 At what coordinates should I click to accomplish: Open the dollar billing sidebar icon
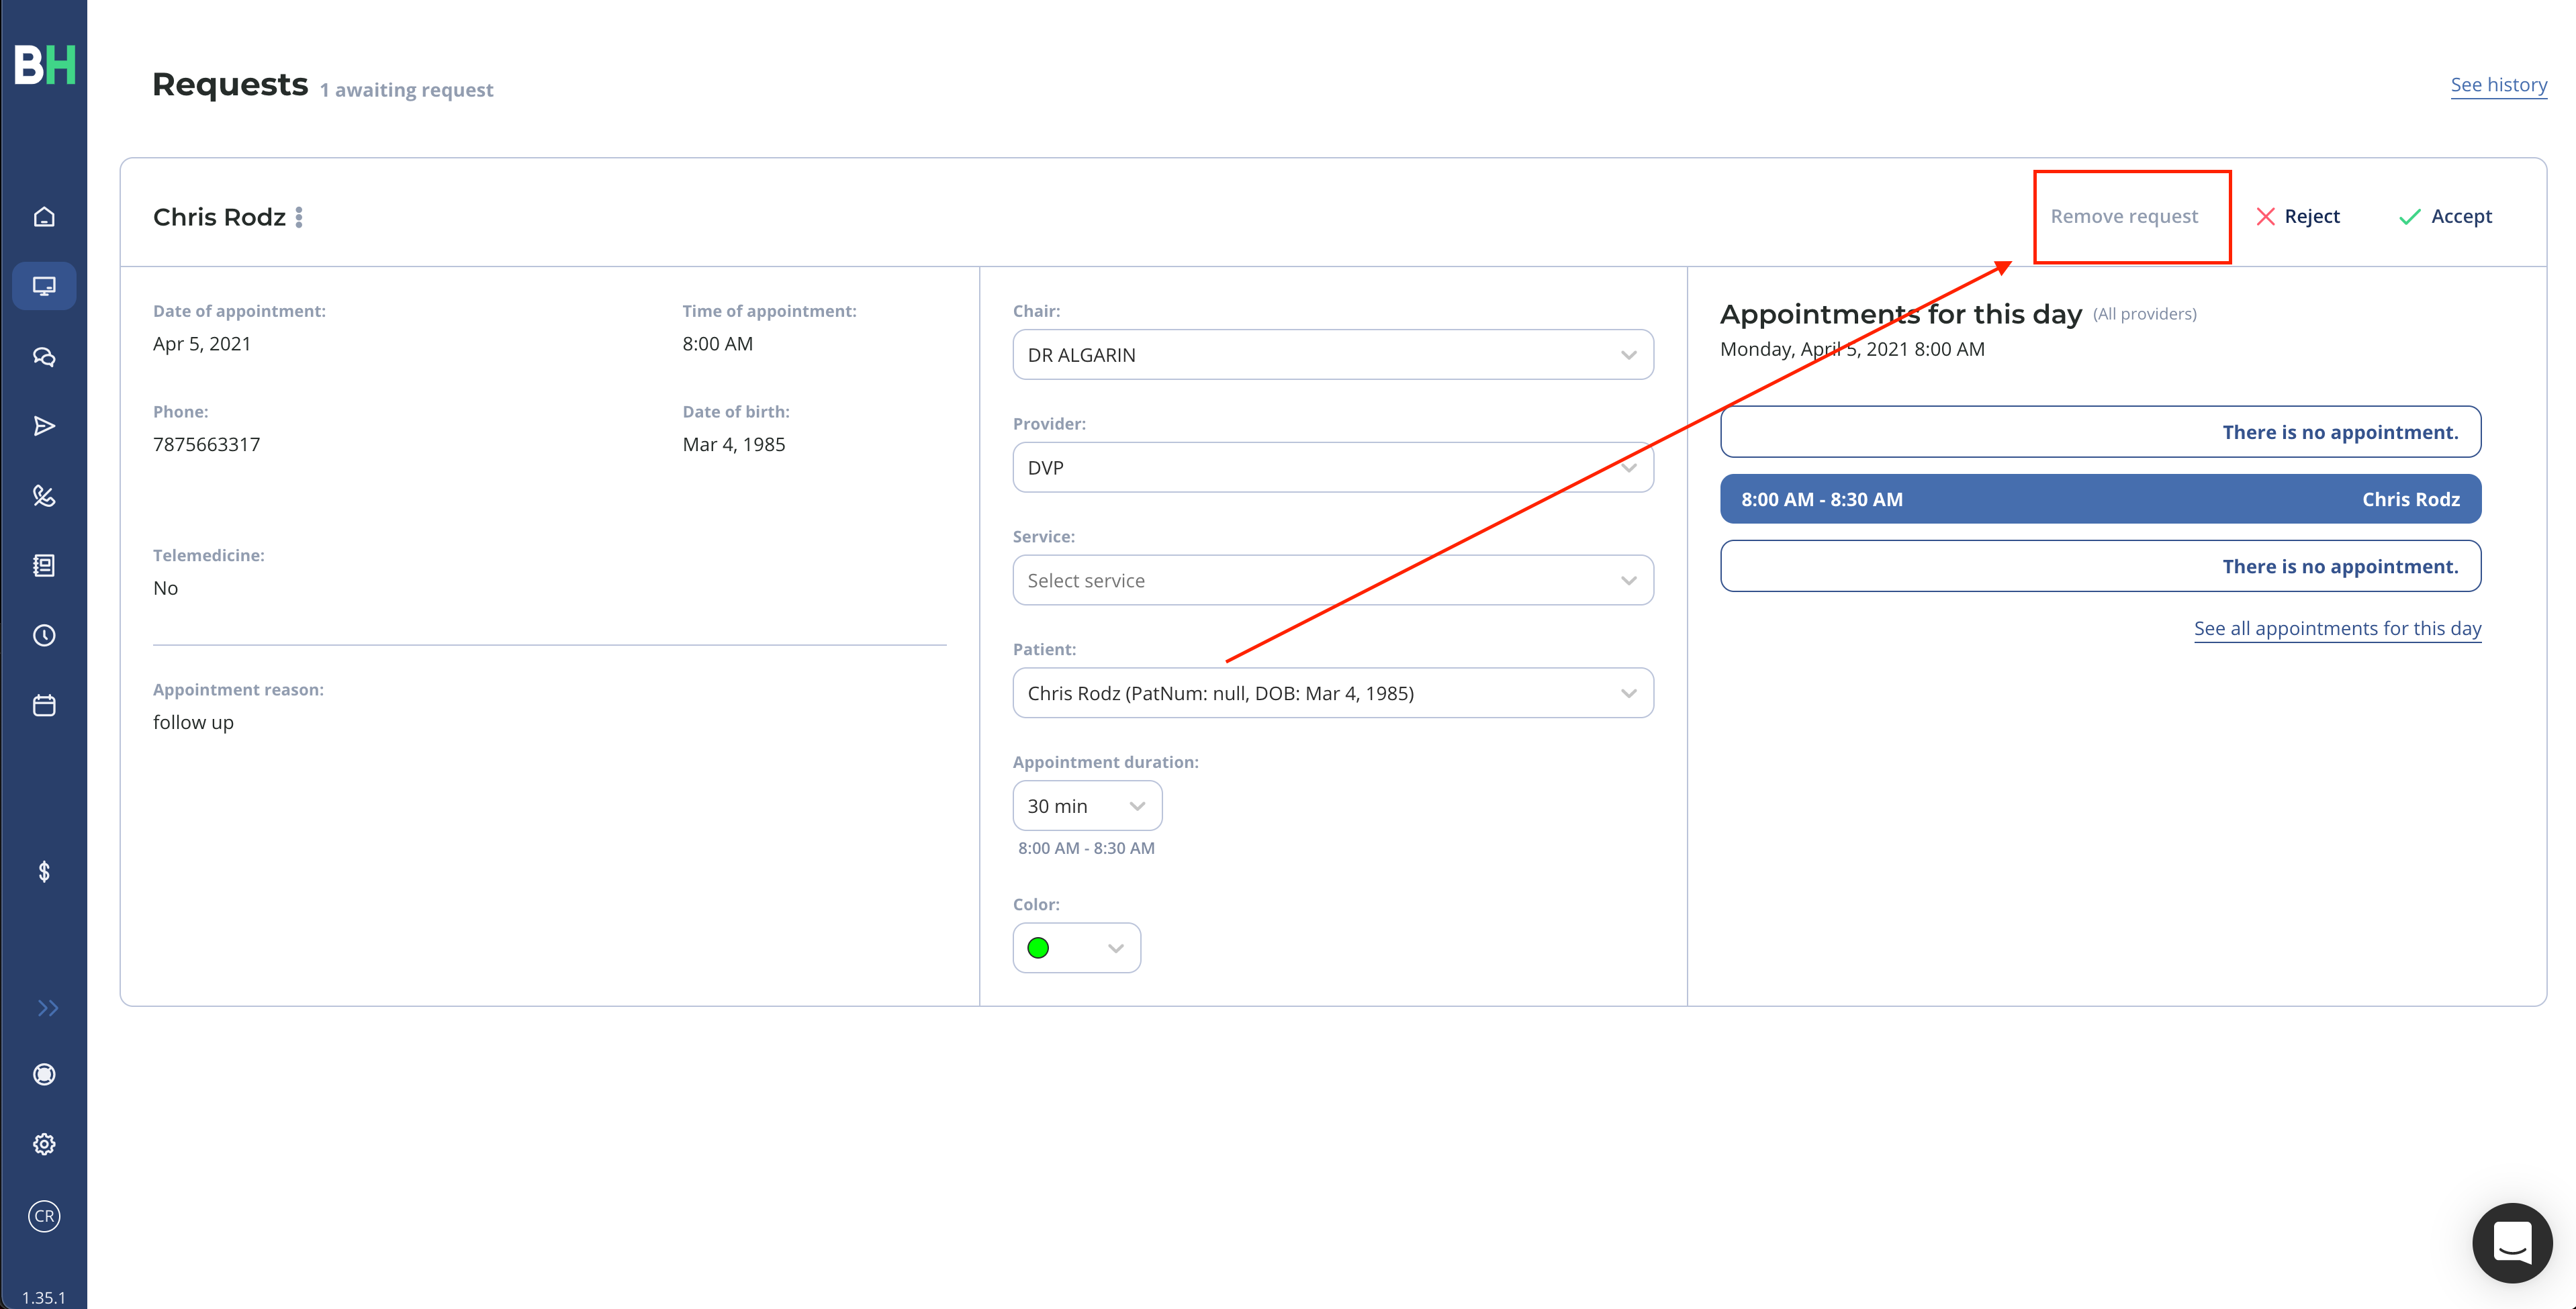point(44,872)
